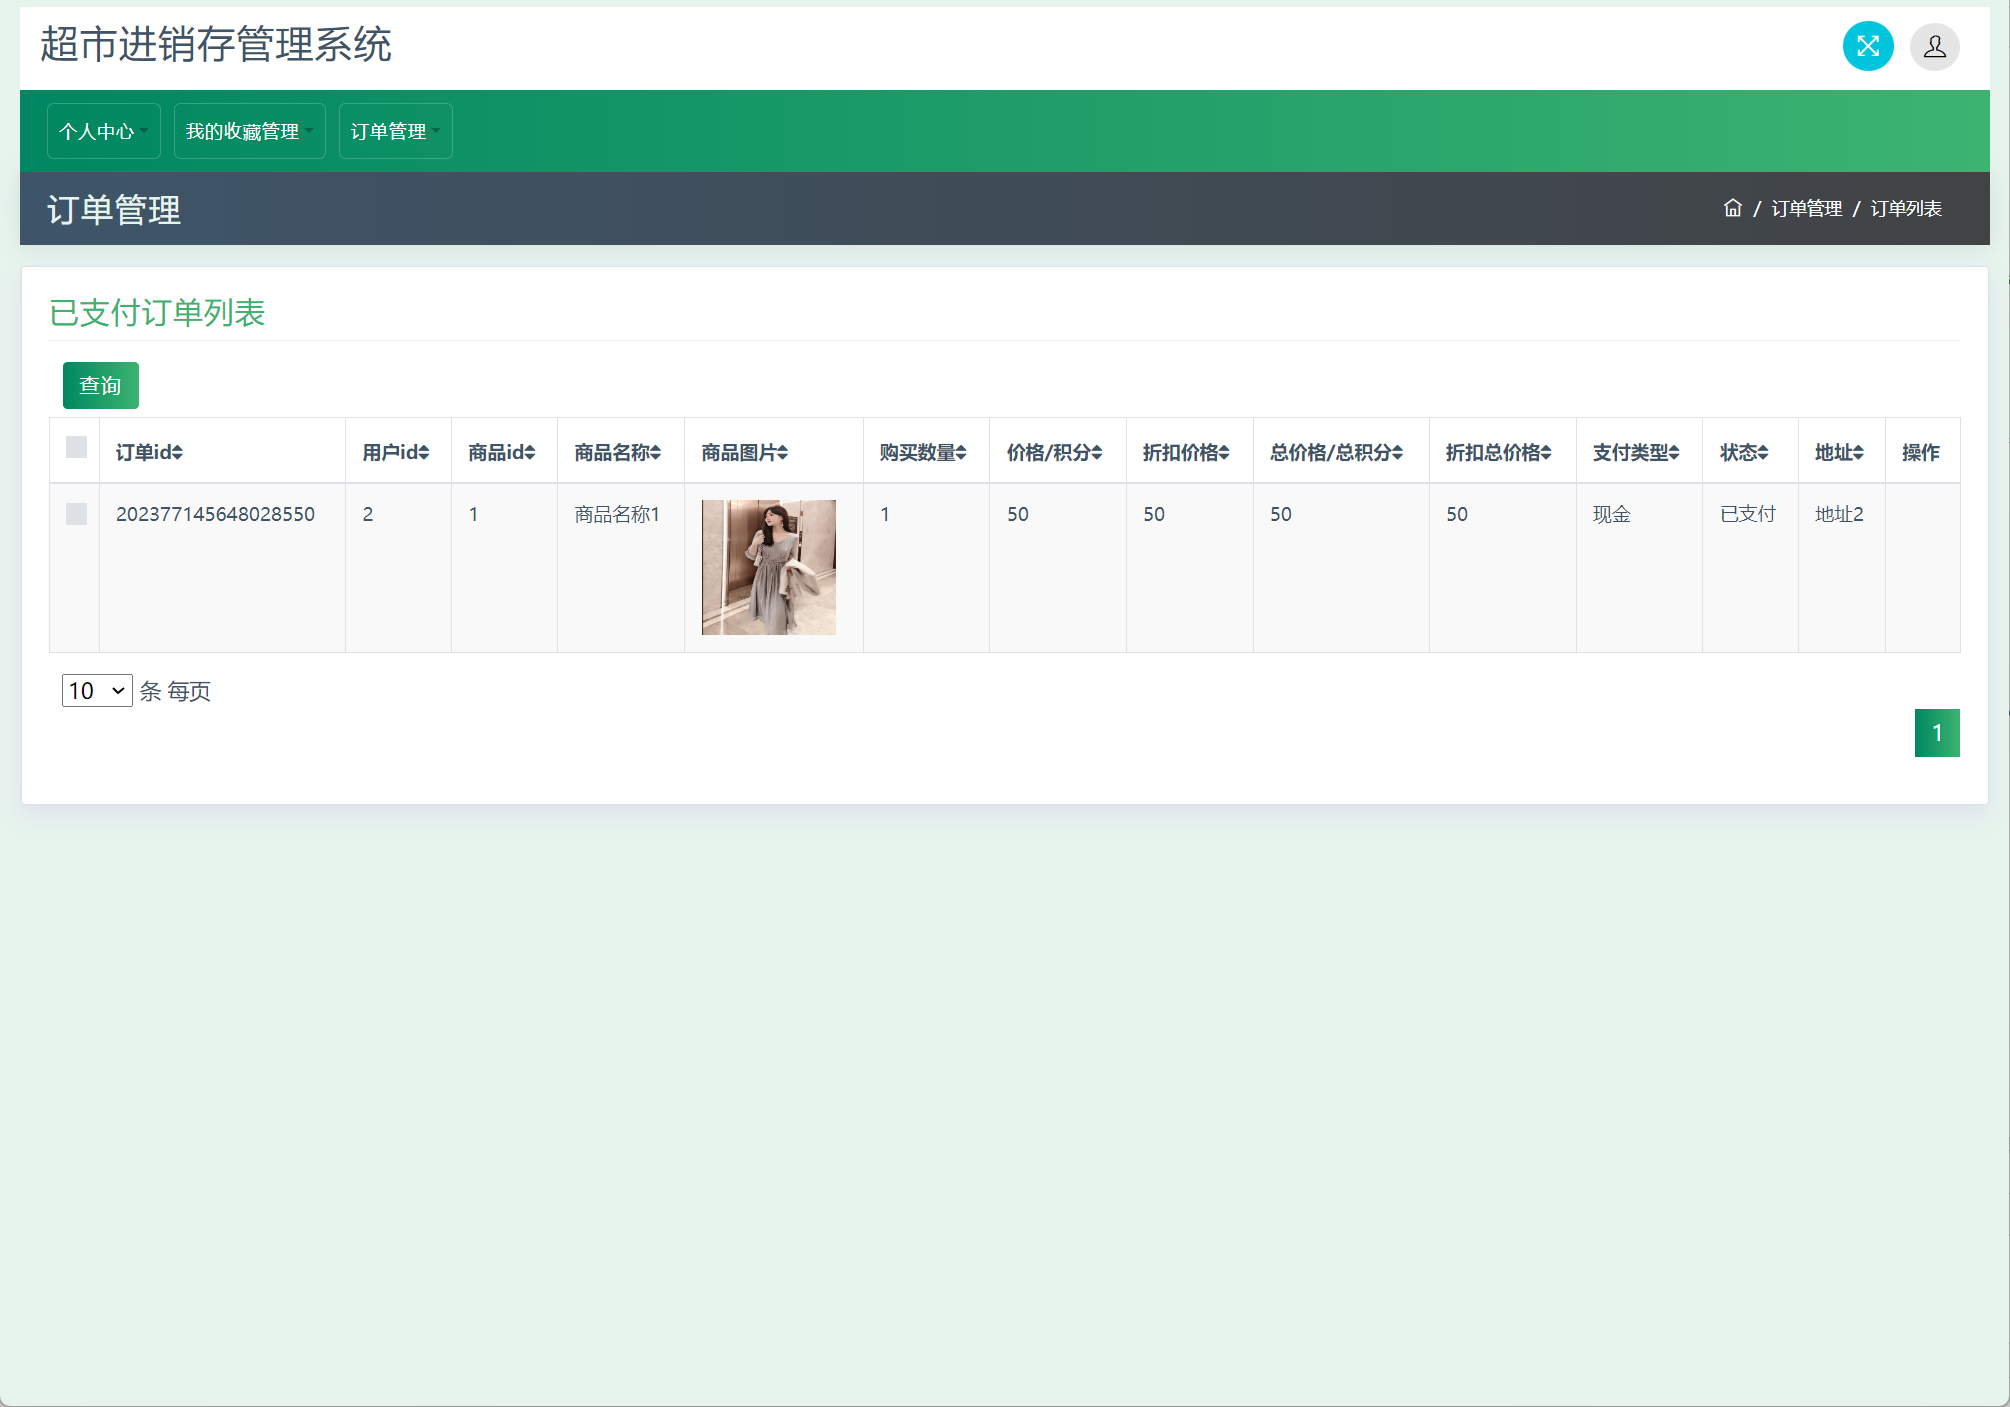Sort by 订单id column arrows
The height and width of the screenshot is (1407, 2010).
point(177,453)
